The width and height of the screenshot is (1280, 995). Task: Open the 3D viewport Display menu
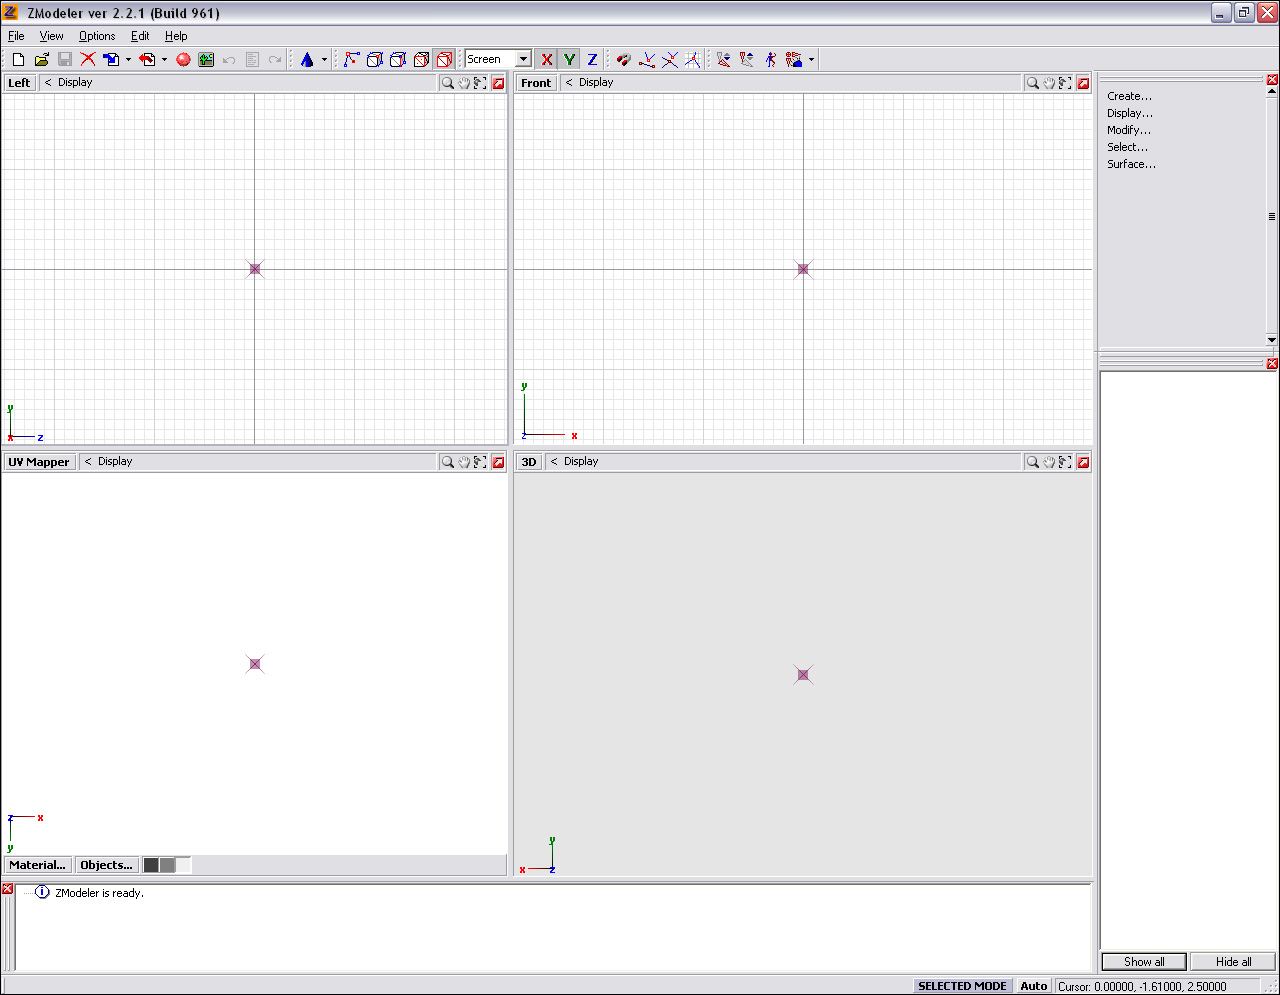point(581,462)
